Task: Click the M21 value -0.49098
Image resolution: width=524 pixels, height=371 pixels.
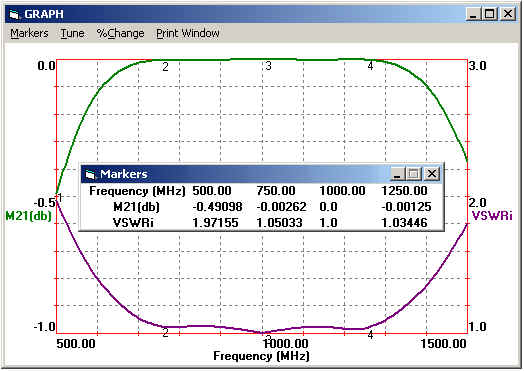Action: point(218,207)
